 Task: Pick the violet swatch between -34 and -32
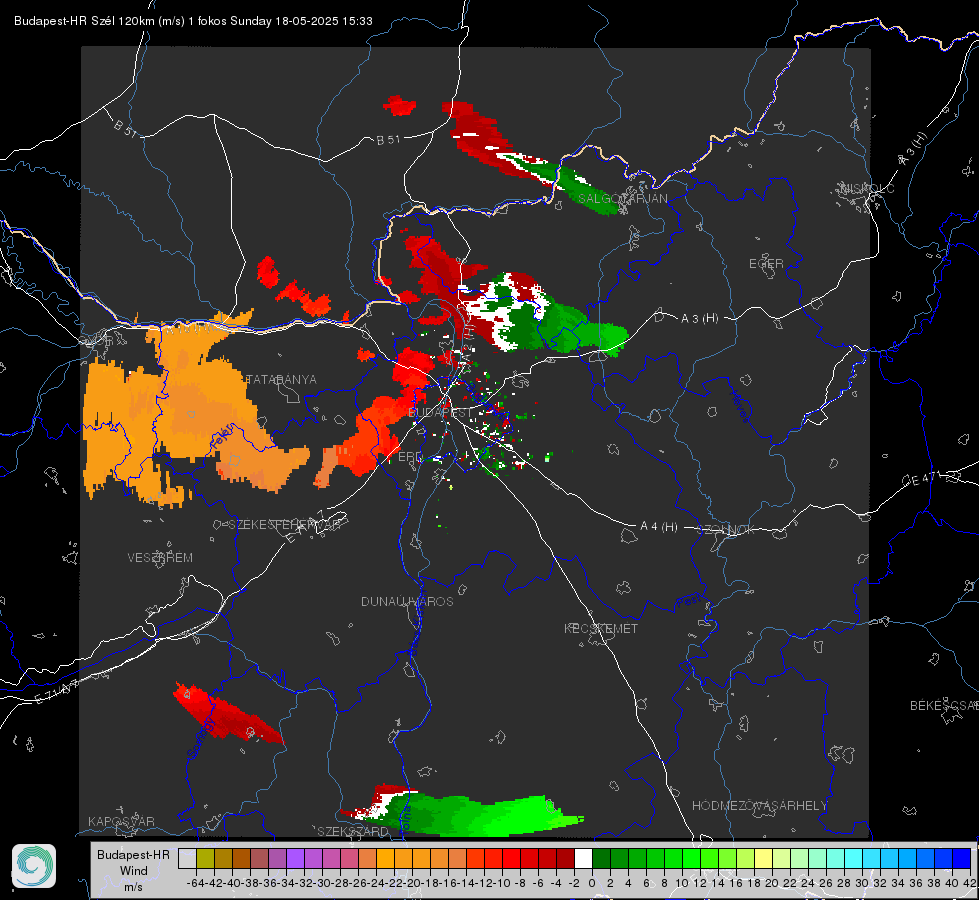coord(295,859)
